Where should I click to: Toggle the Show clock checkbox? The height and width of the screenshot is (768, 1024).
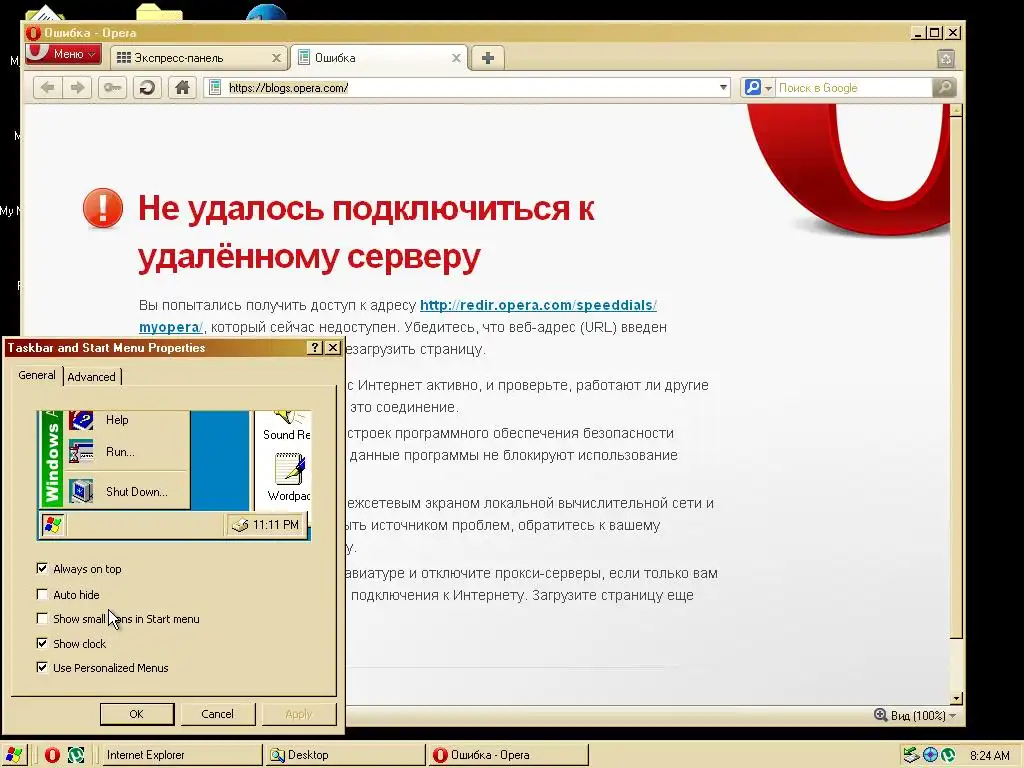click(x=42, y=643)
